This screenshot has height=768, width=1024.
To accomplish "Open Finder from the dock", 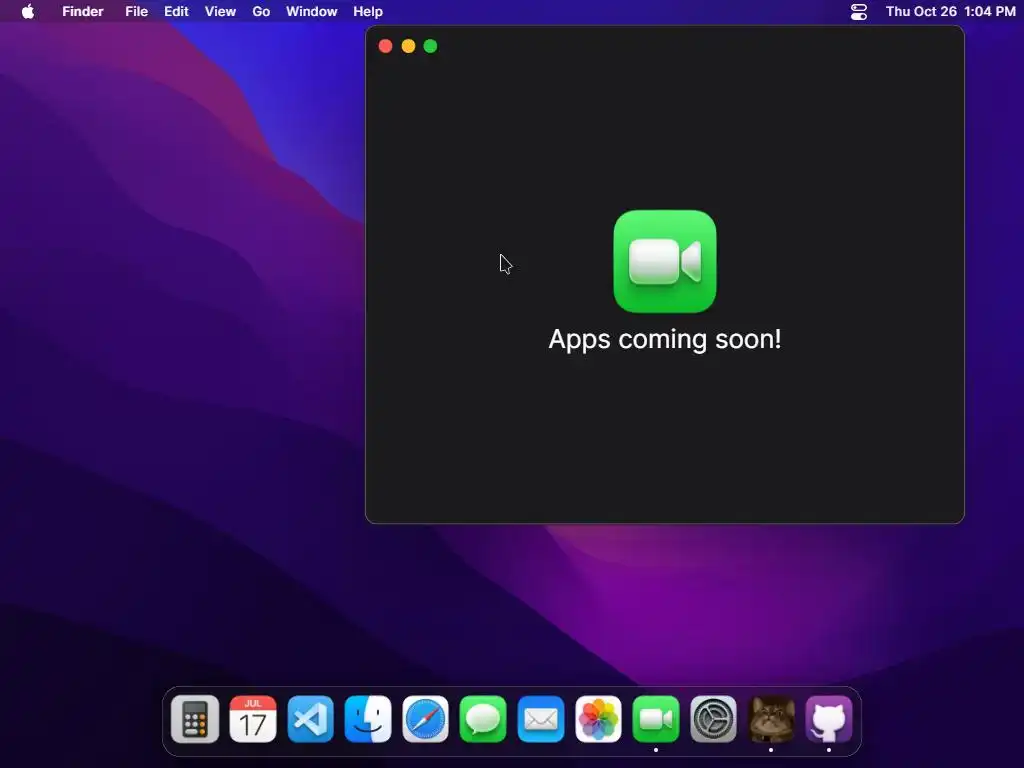I will tap(368, 719).
